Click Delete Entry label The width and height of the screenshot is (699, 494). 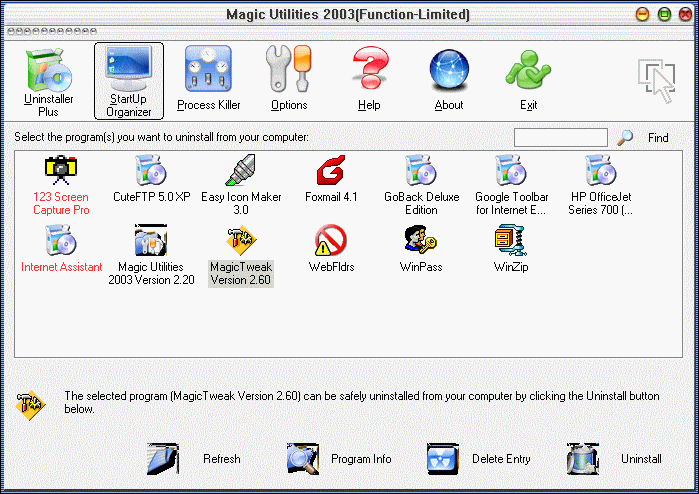click(501, 459)
